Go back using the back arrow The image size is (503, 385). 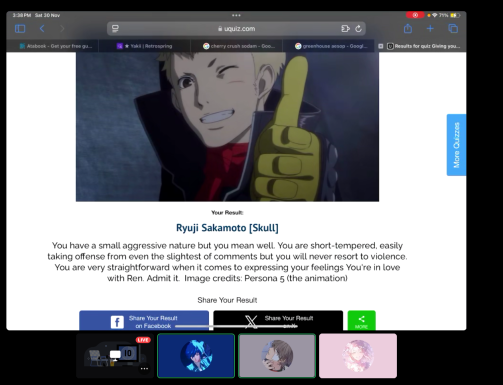click(x=42, y=29)
